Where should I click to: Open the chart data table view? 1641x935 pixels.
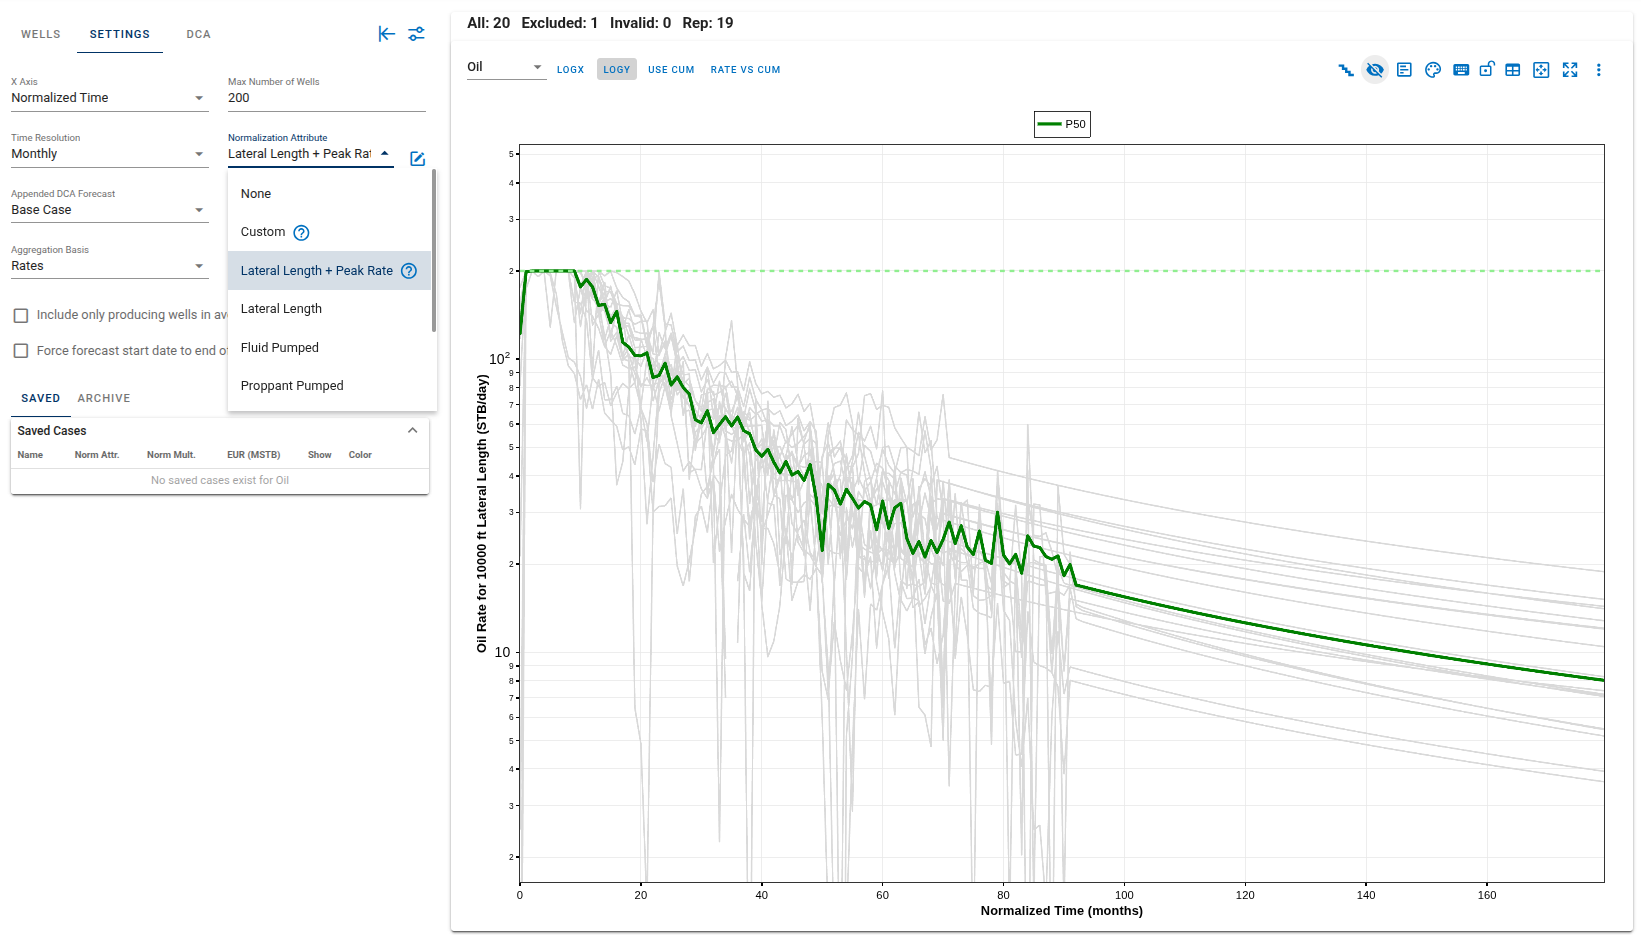point(1513,70)
